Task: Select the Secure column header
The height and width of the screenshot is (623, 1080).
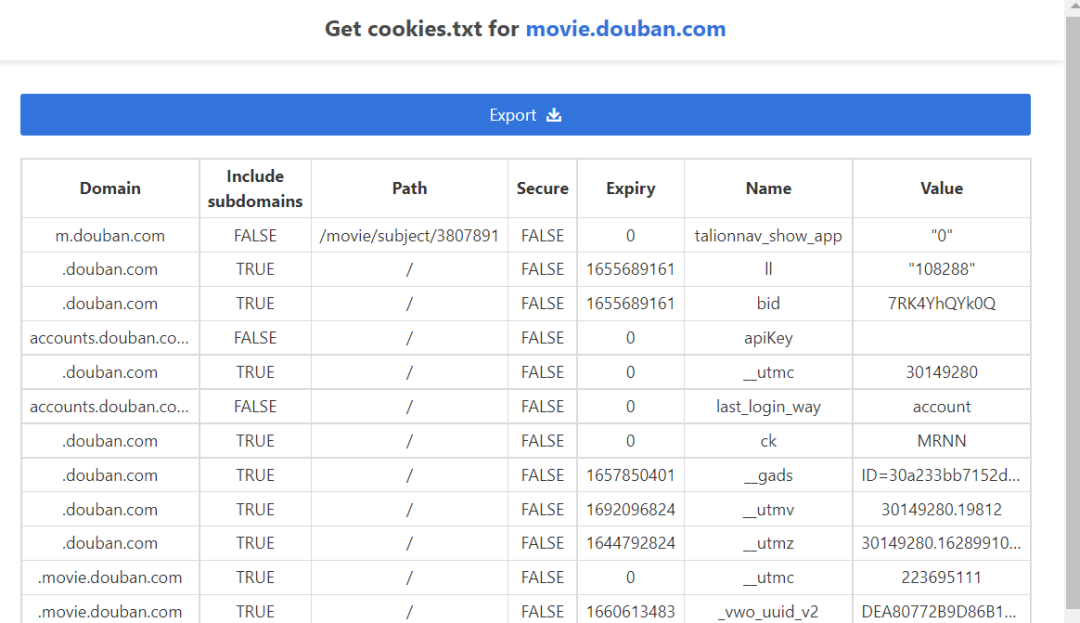Action: point(543,189)
